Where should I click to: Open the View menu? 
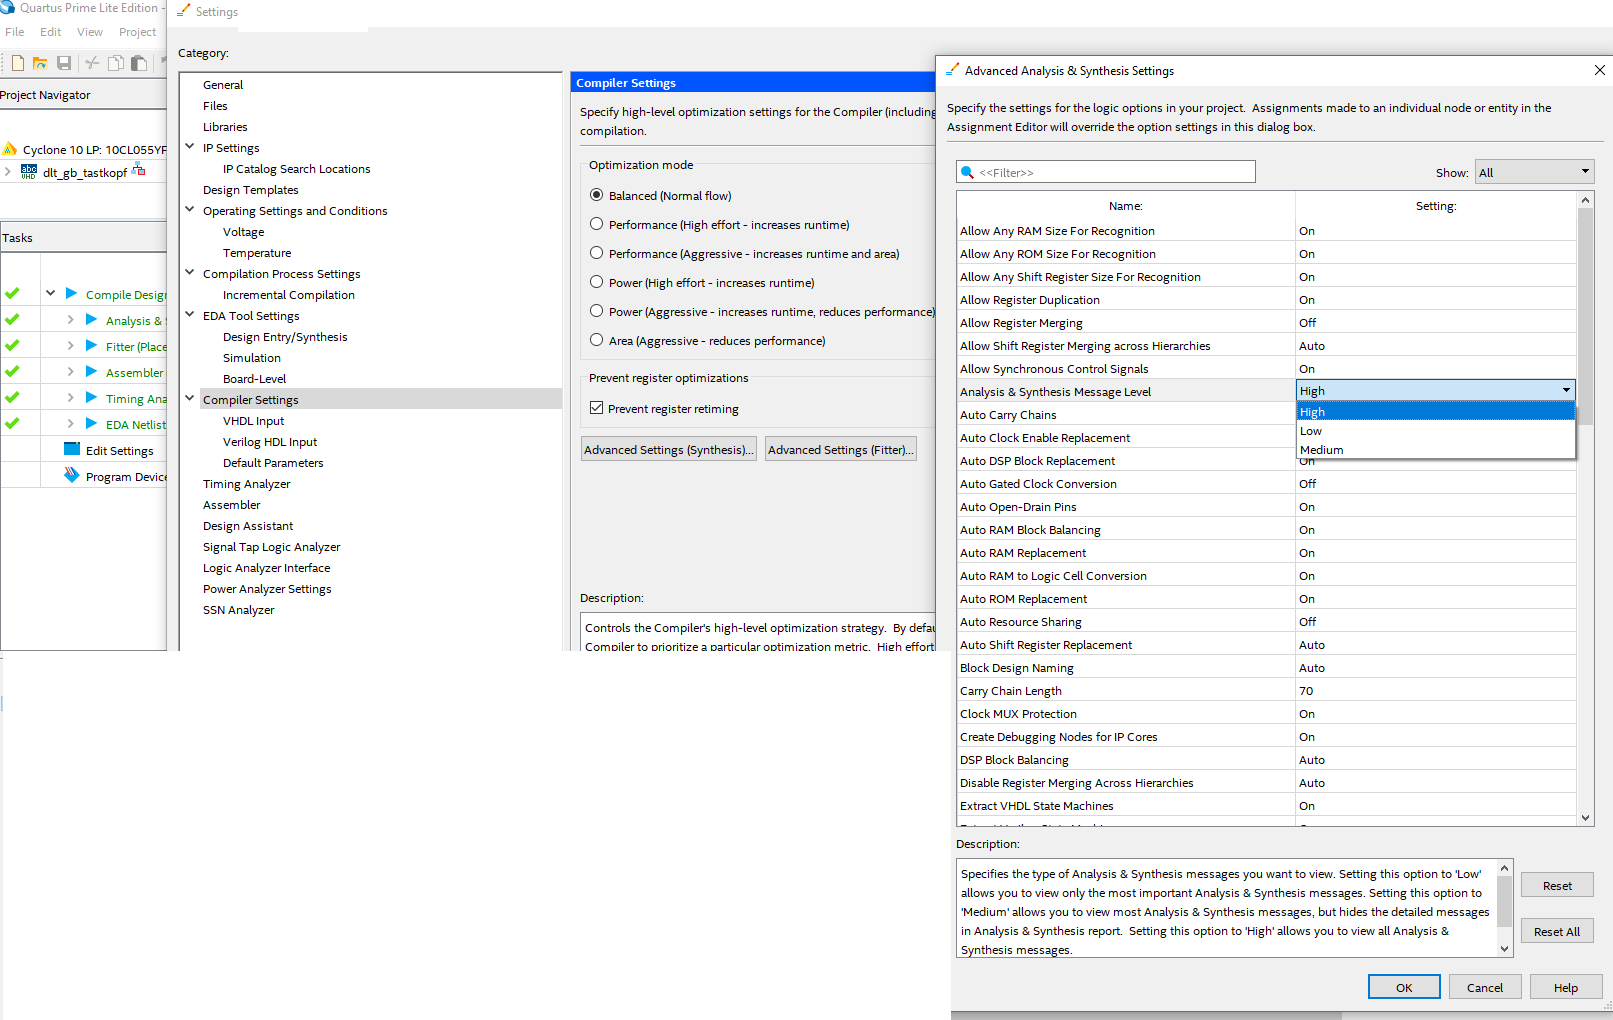(90, 32)
